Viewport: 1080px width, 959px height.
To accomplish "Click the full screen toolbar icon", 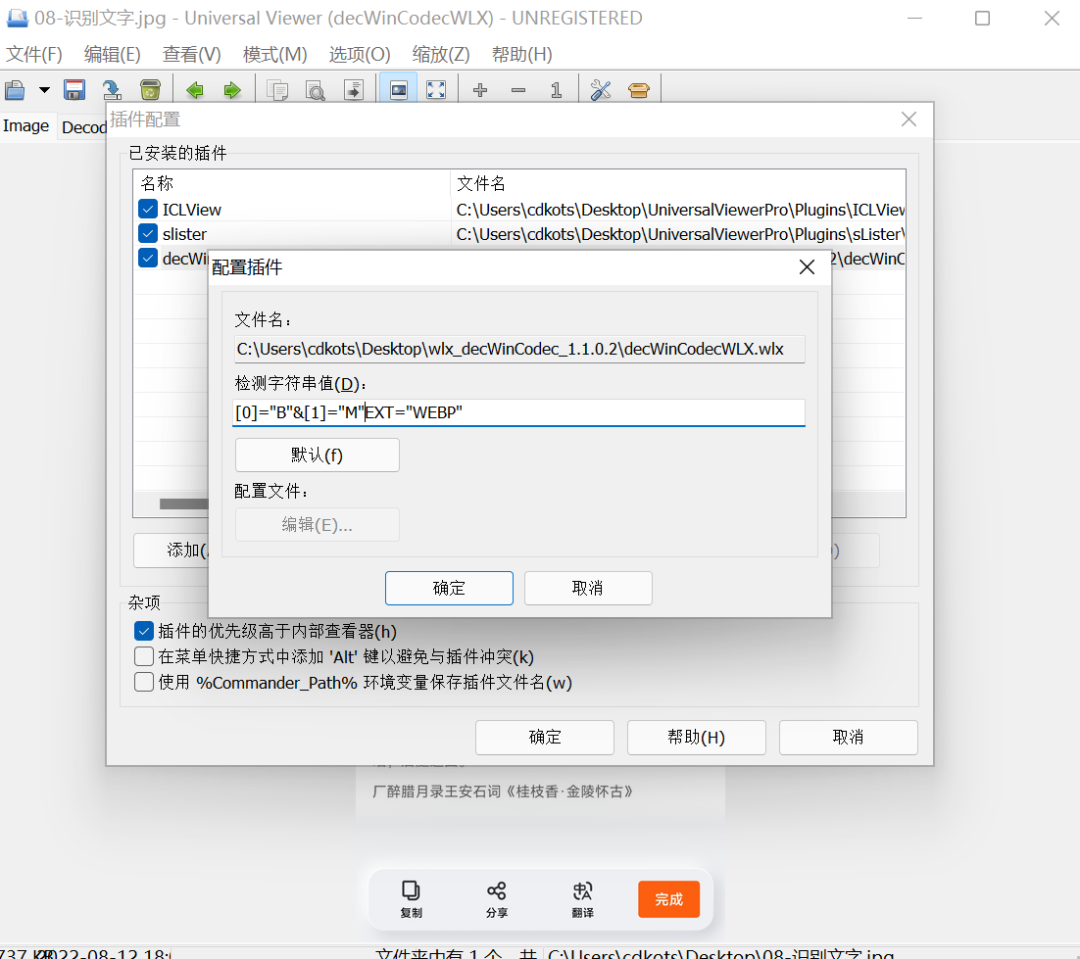I will pos(436,90).
